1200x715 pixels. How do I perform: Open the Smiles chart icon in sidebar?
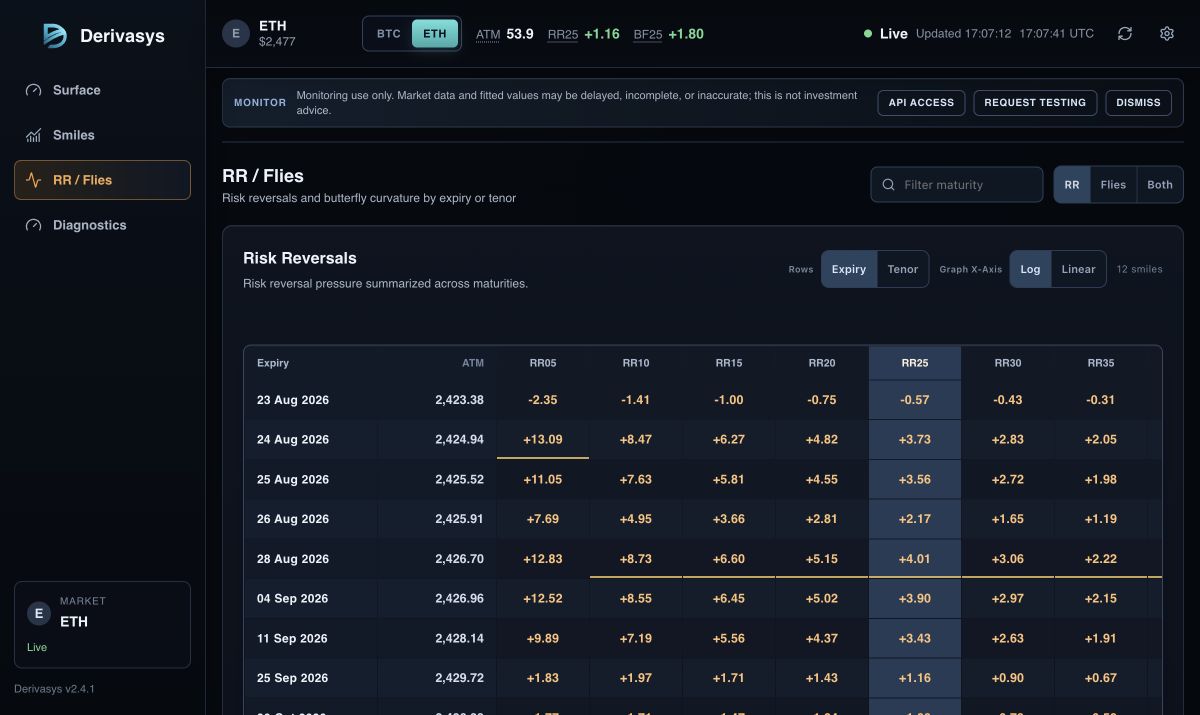34,135
